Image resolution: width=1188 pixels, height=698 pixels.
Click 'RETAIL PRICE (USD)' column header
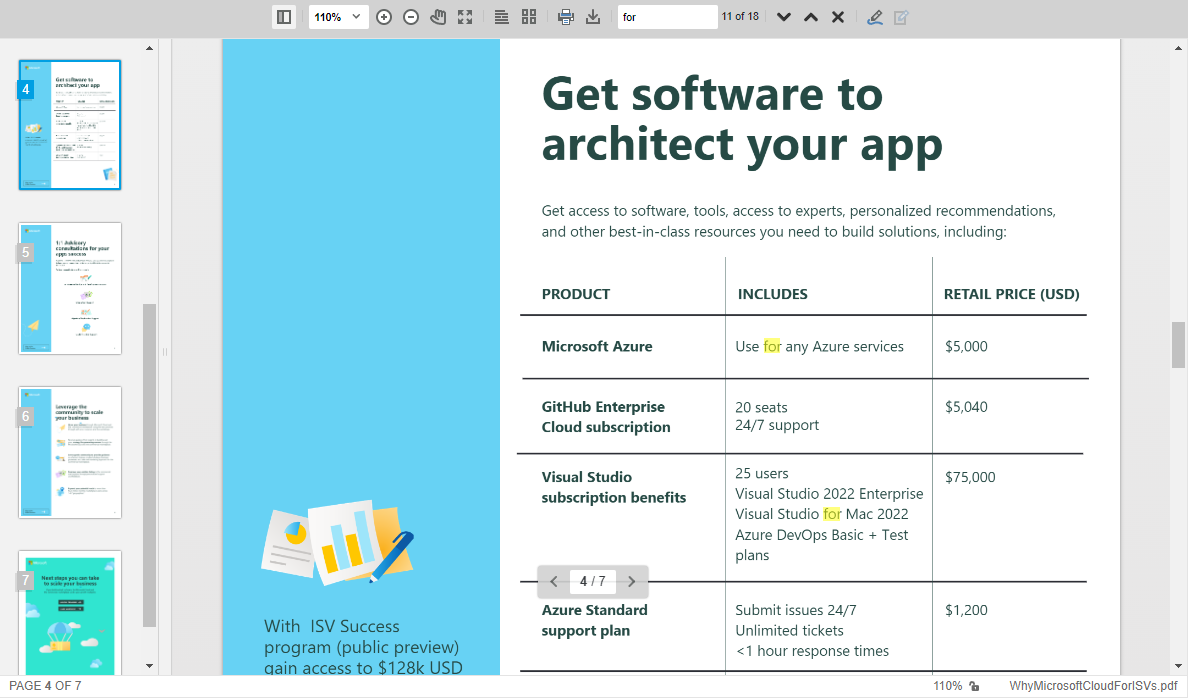[x=1011, y=294]
